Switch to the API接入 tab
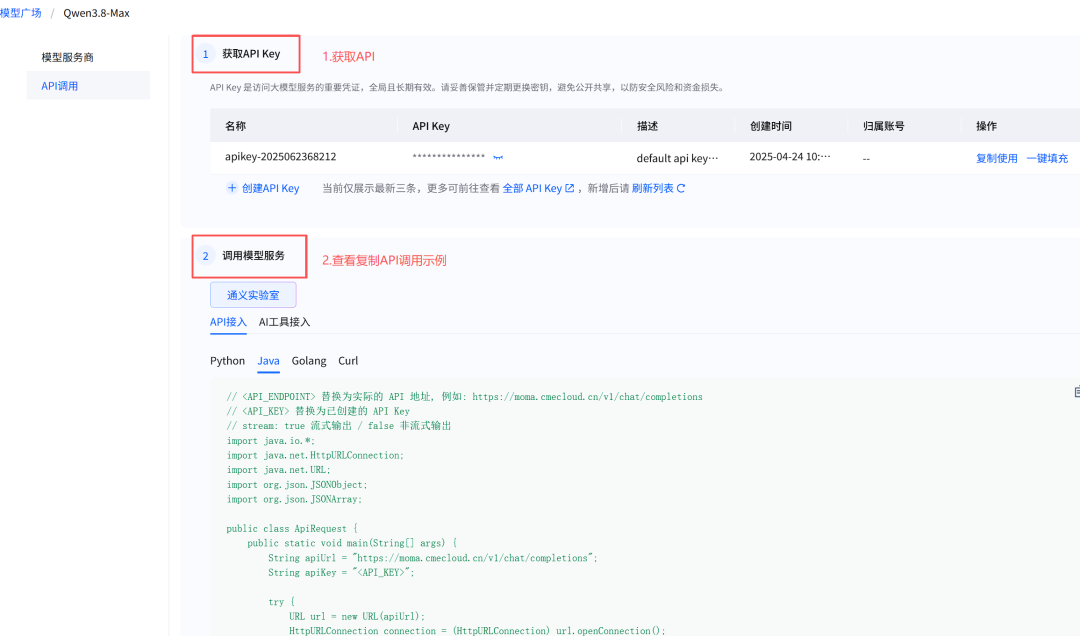Viewport: 1080px width, 636px height. [x=228, y=322]
